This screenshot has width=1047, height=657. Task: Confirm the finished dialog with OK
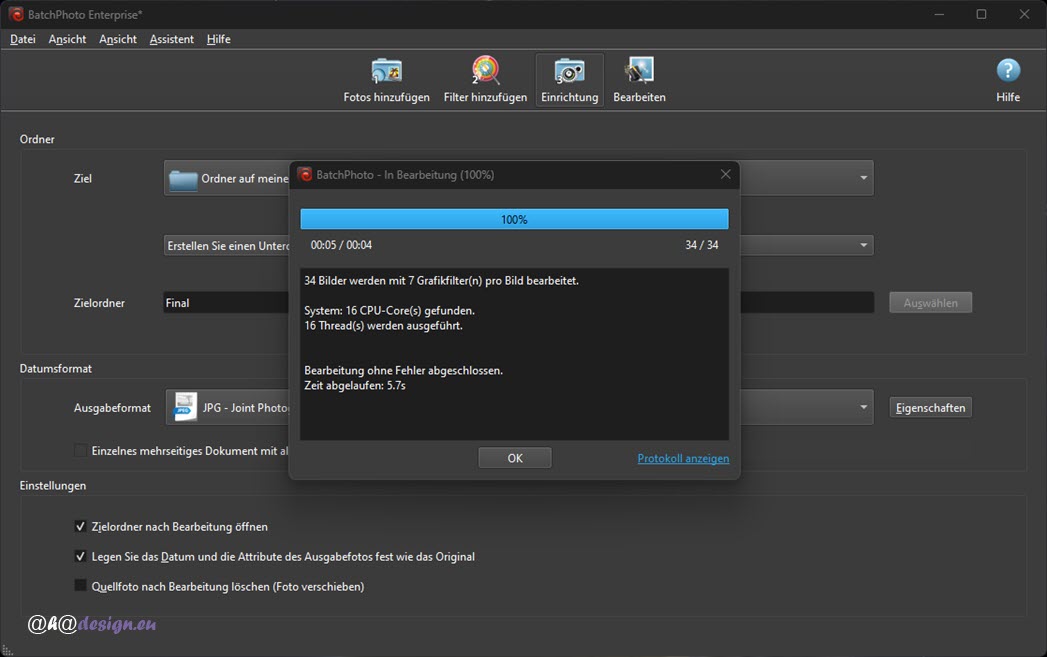tap(515, 458)
